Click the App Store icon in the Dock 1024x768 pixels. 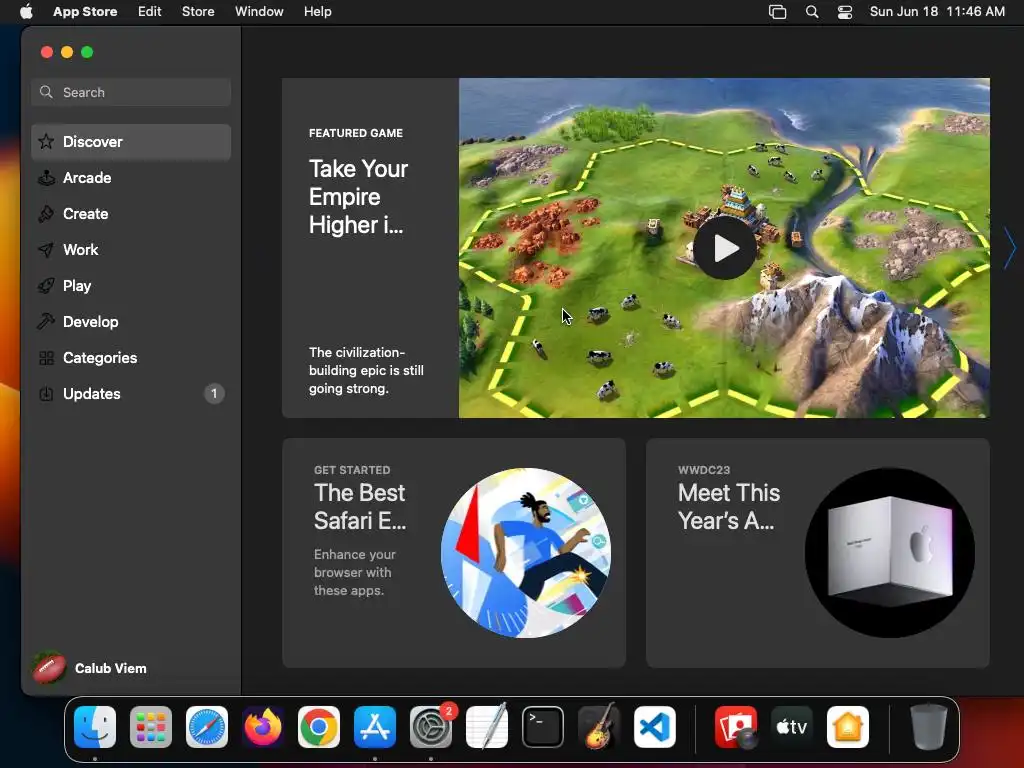pos(375,727)
